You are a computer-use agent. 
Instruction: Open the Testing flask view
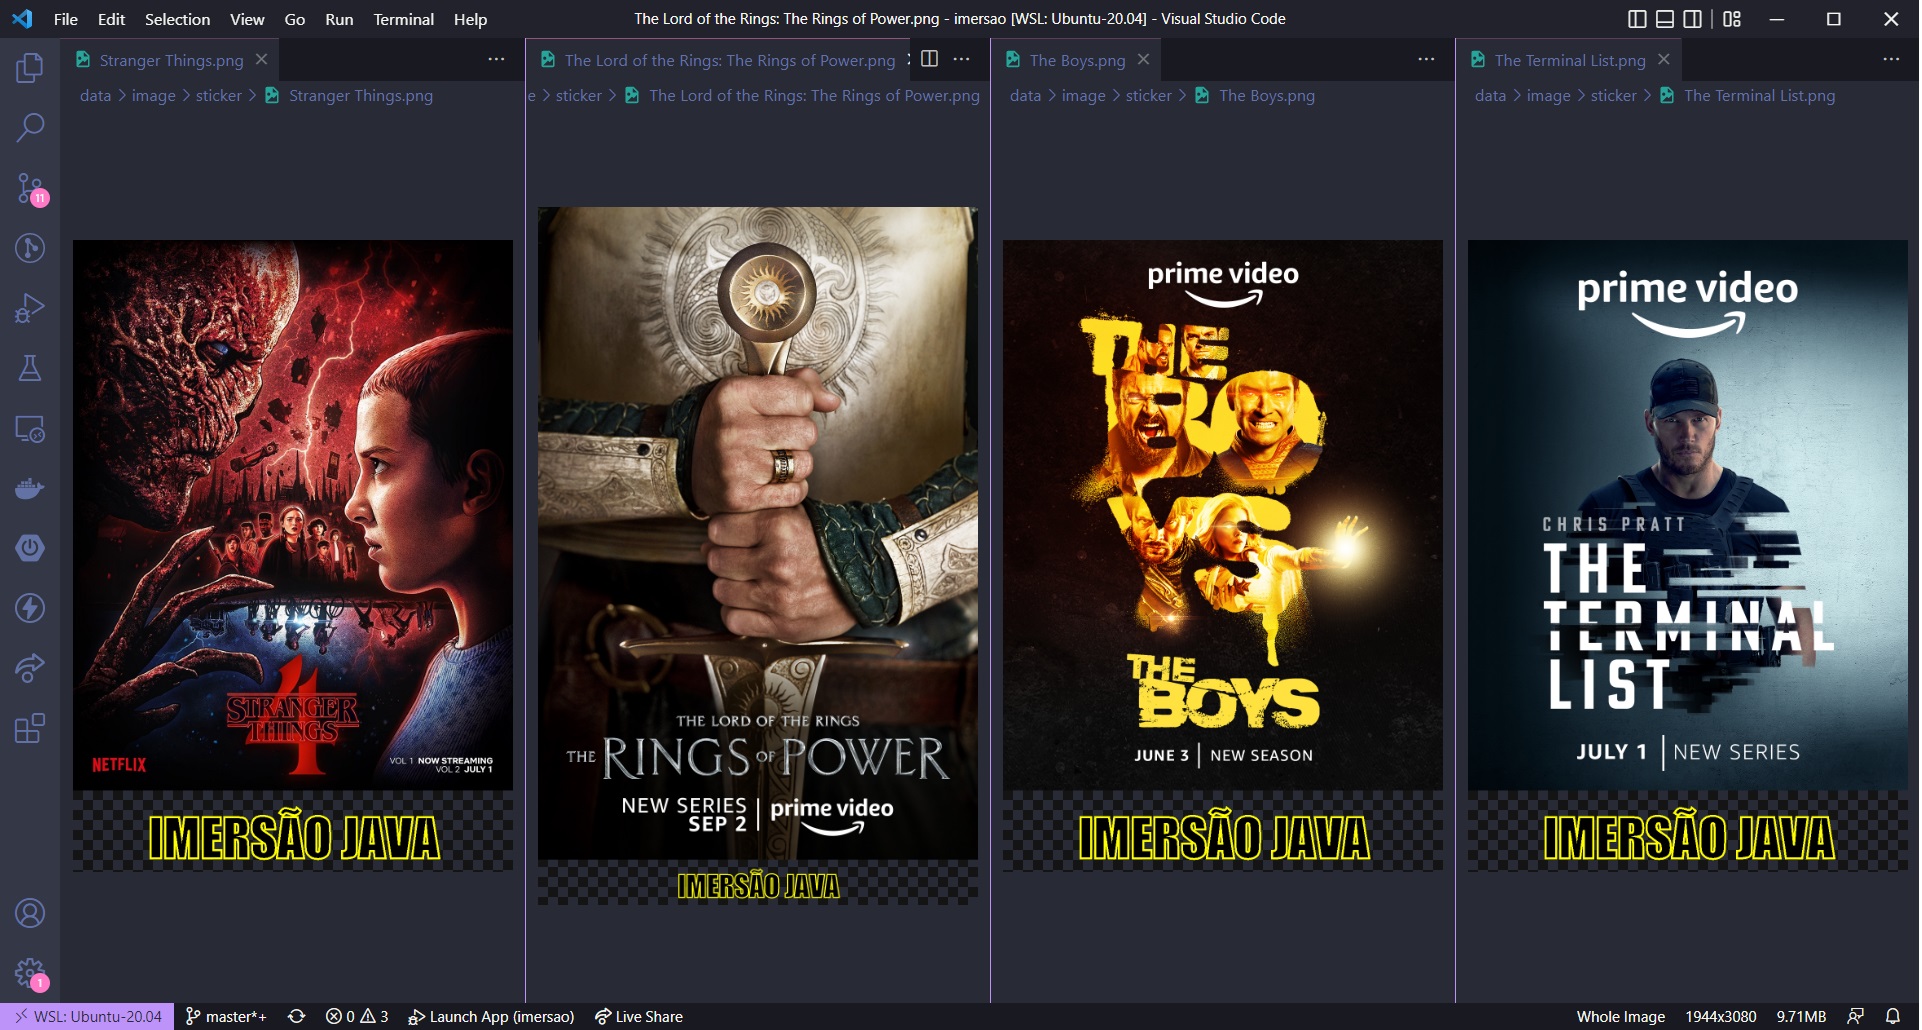click(x=30, y=368)
